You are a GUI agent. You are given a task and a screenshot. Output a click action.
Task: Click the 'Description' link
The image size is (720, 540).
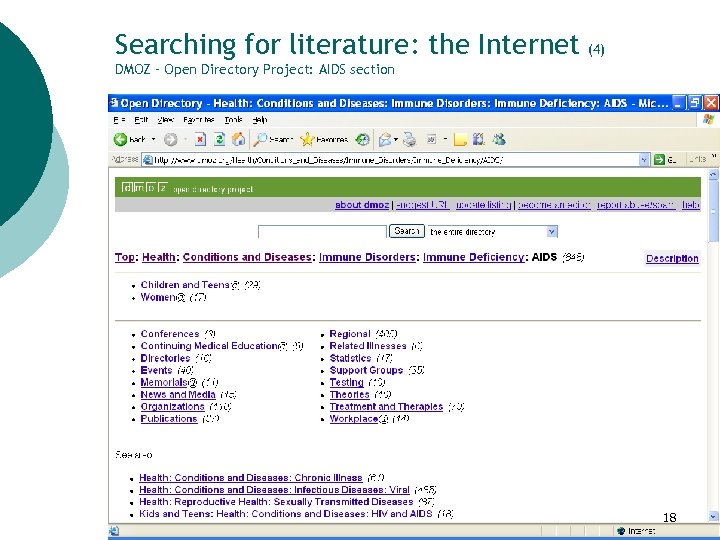pos(672,259)
